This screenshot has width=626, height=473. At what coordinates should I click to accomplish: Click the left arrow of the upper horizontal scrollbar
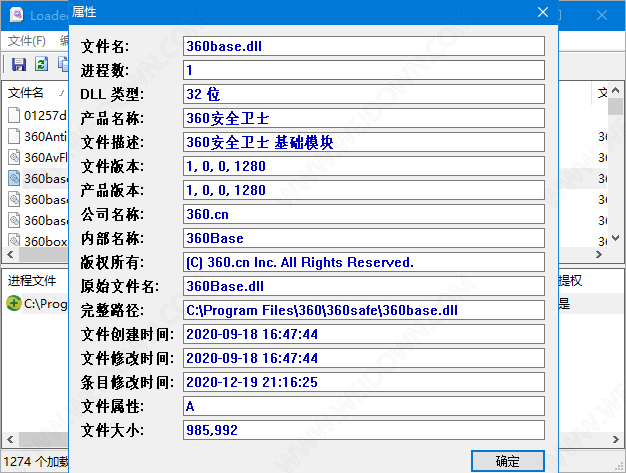tap(10, 254)
